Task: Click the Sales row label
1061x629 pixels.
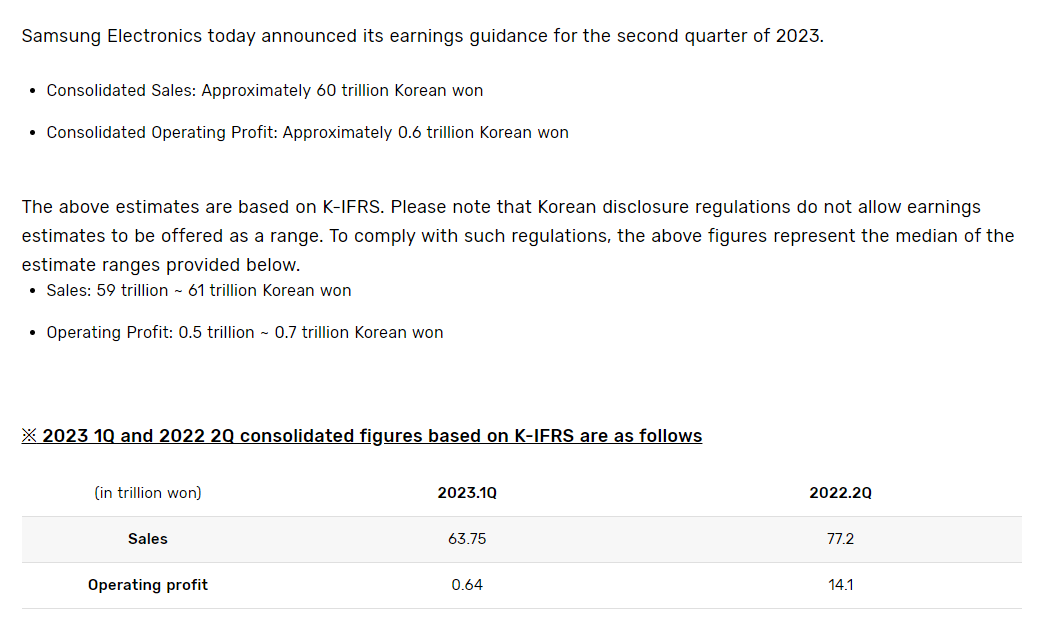Action: coord(148,539)
